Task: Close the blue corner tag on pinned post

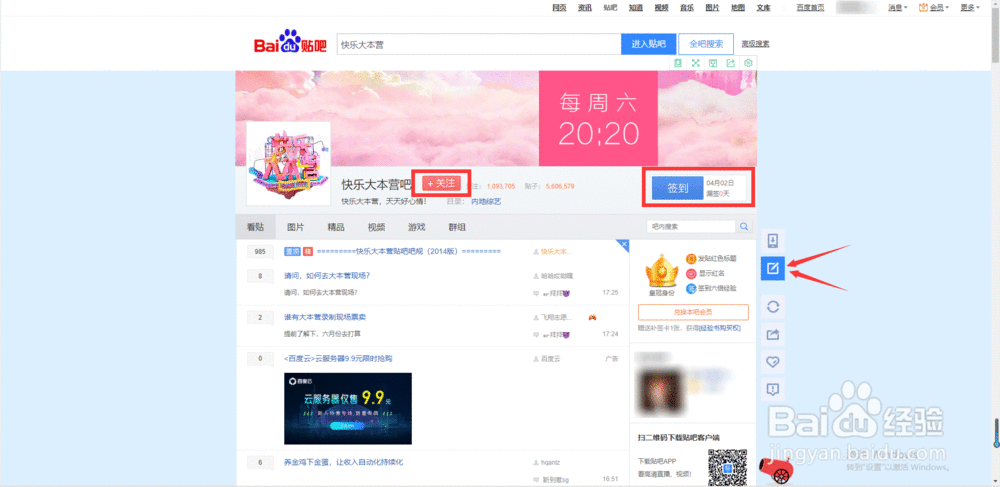Action: pos(624,245)
